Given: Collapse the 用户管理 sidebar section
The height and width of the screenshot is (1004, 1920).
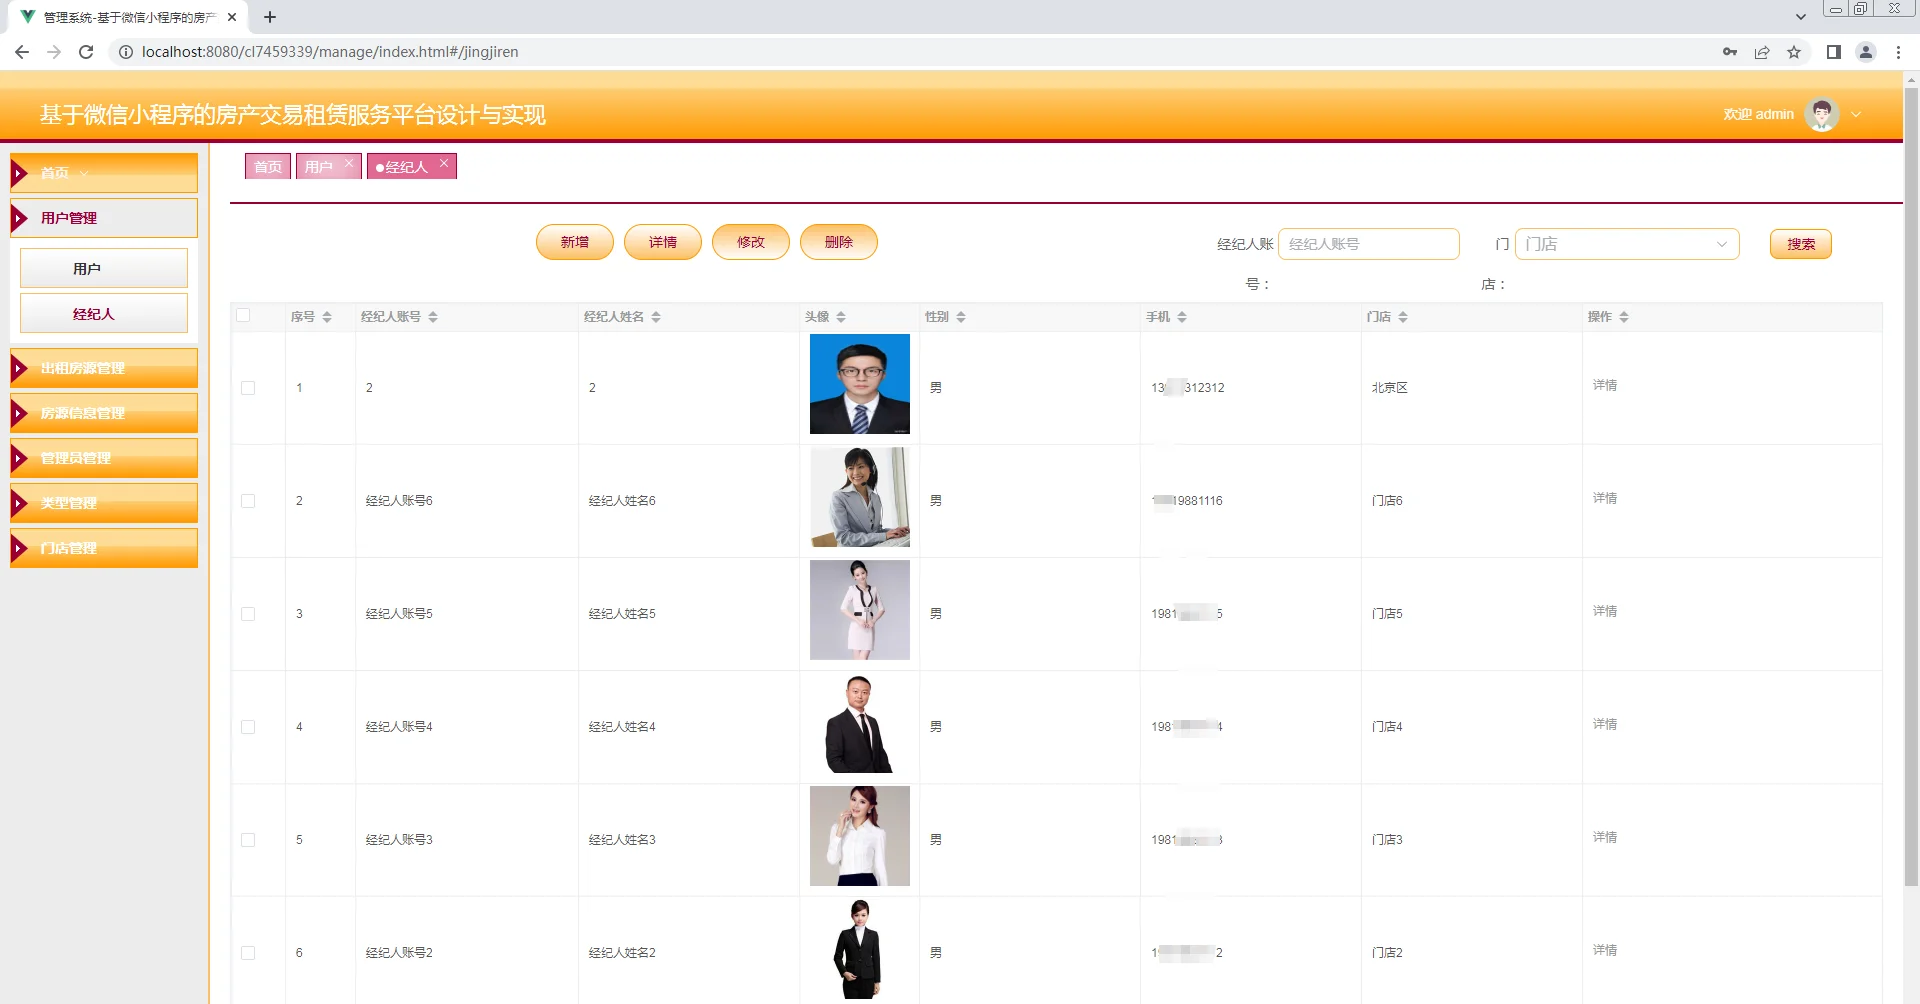Looking at the screenshot, I should point(104,218).
